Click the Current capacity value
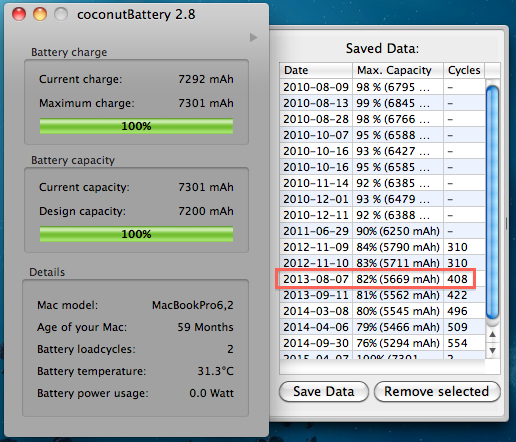This screenshot has width=516, height=442. pos(206,187)
